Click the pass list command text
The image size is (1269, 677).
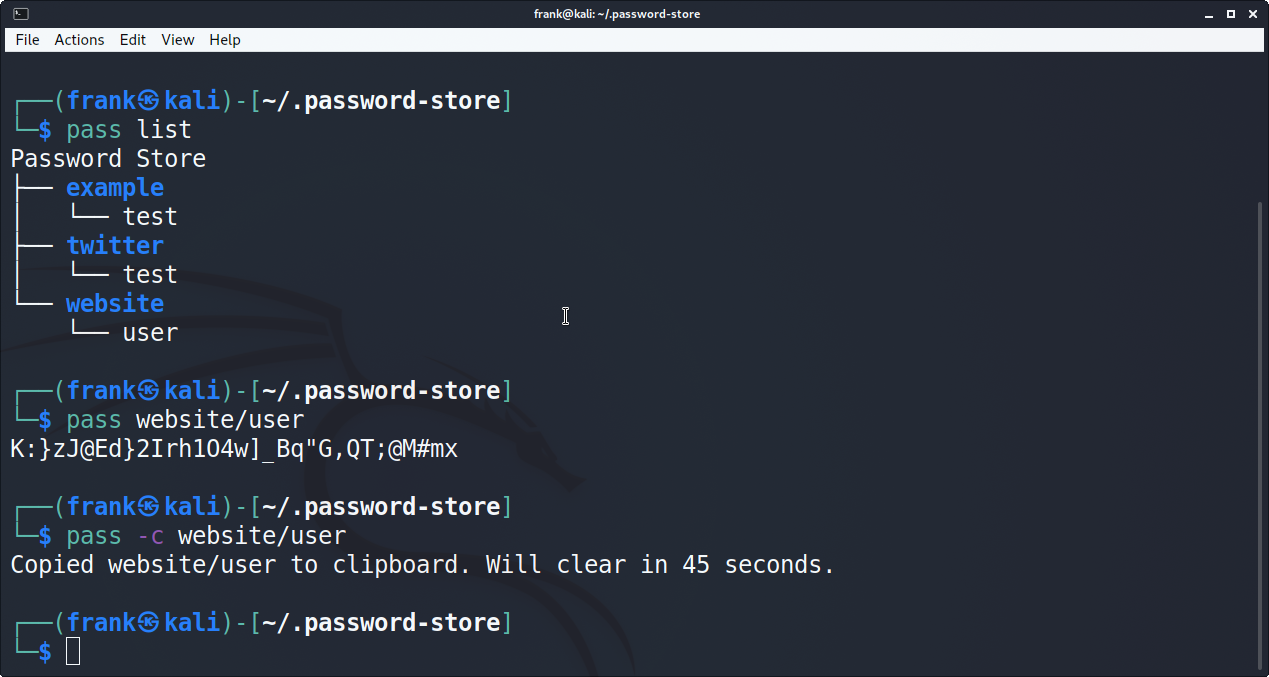tap(130, 129)
